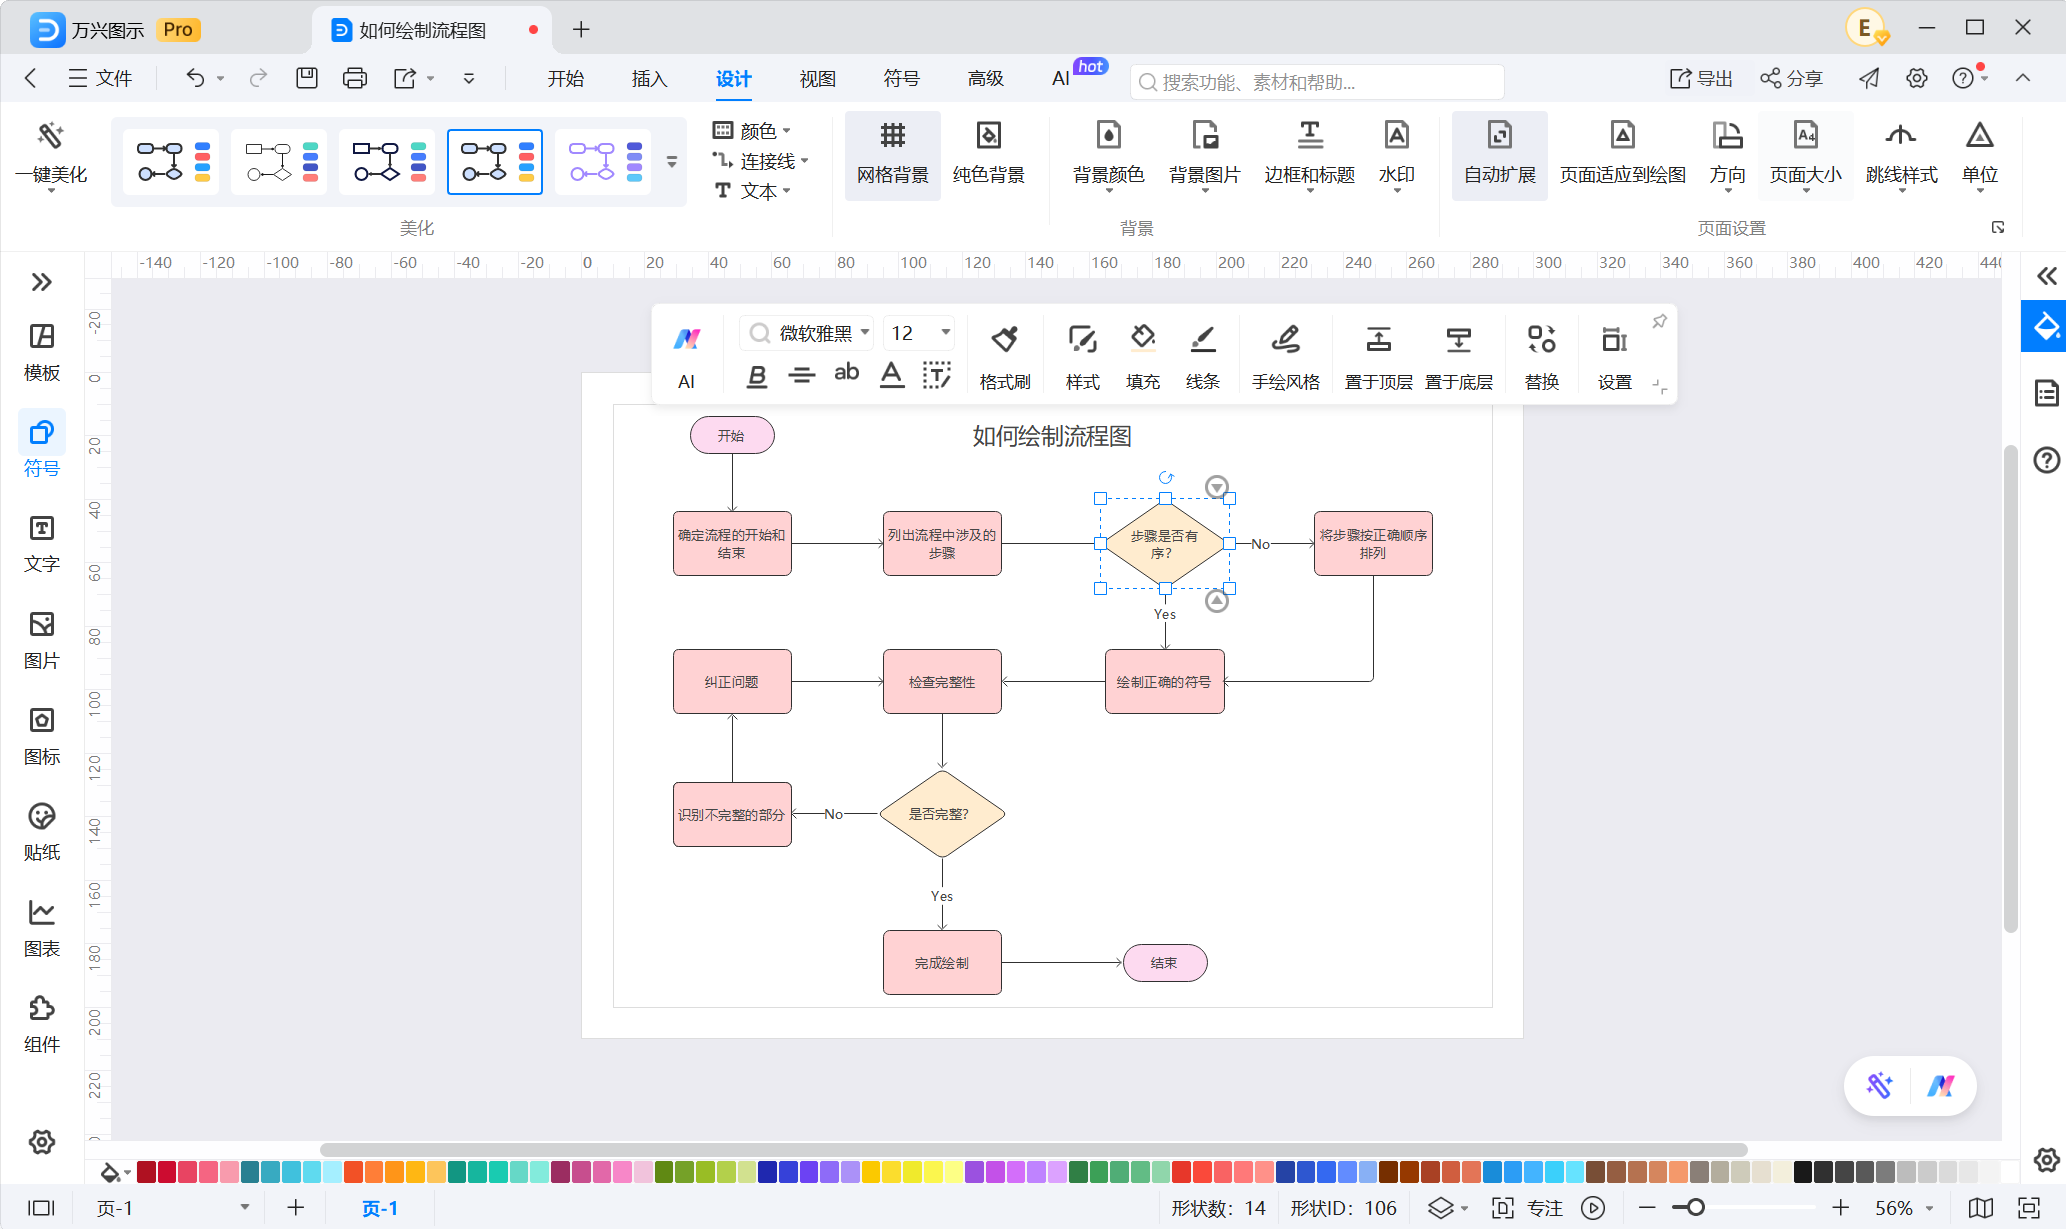
Task: Open the zoom level 56% dropdown
Action: pyautogui.click(x=1904, y=1208)
